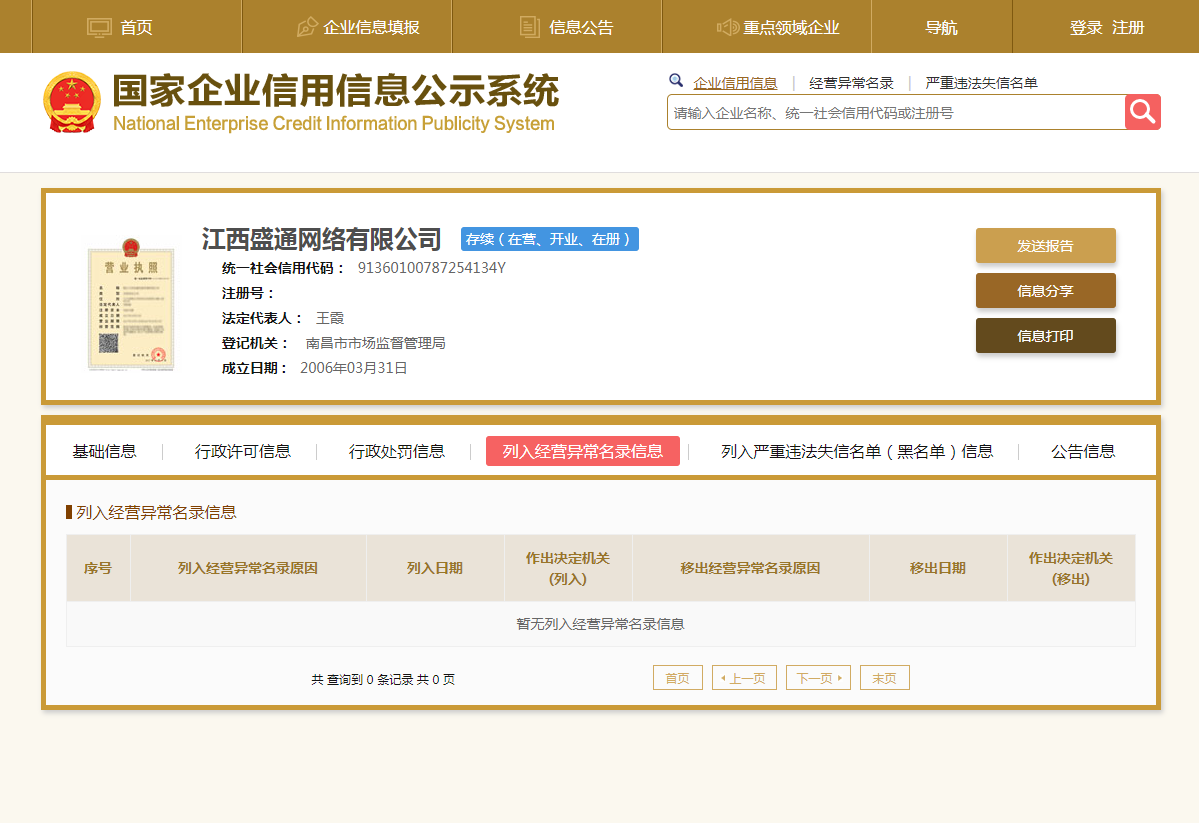Select 严重违法失信名单 search category
Image resolution: width=1199 pixels, height=823 pixels.
(981, 83)
